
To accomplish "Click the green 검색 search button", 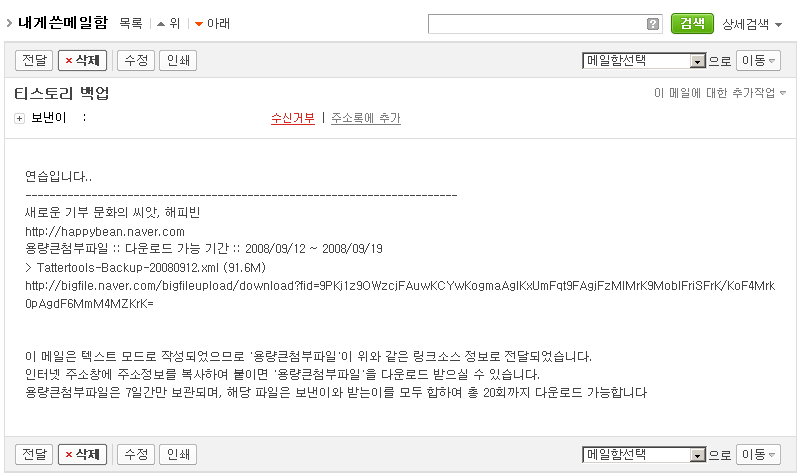I will (692, 23).
